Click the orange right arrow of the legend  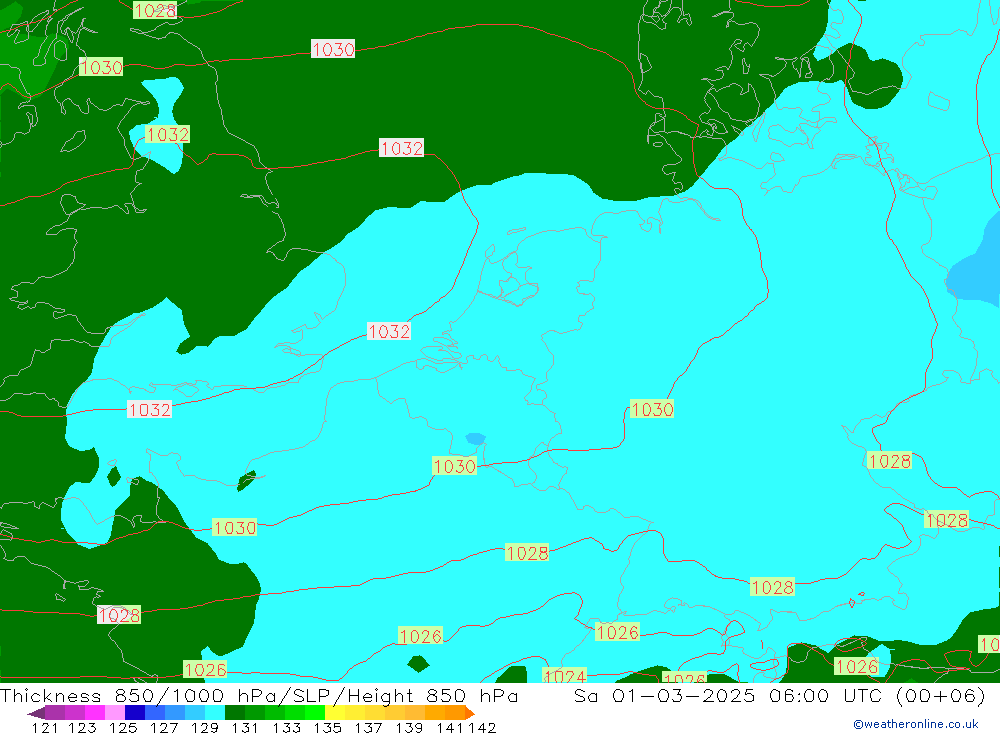pyautogui.click(x=470, y=713)
